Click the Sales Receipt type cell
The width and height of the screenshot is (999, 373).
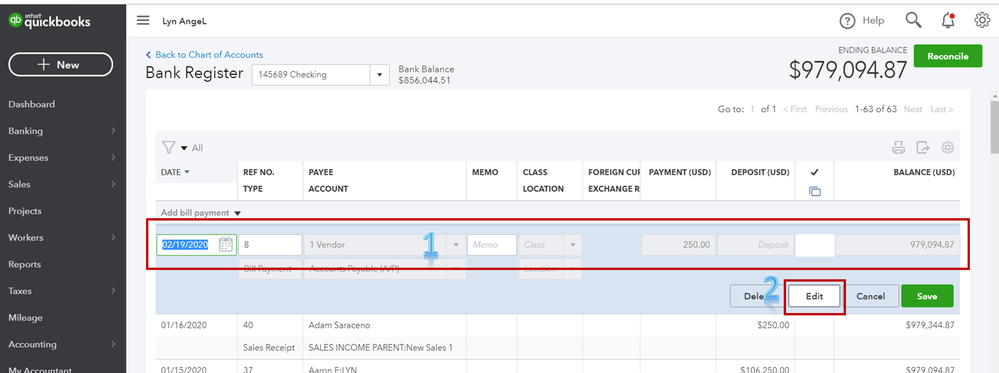pos(269,347)
